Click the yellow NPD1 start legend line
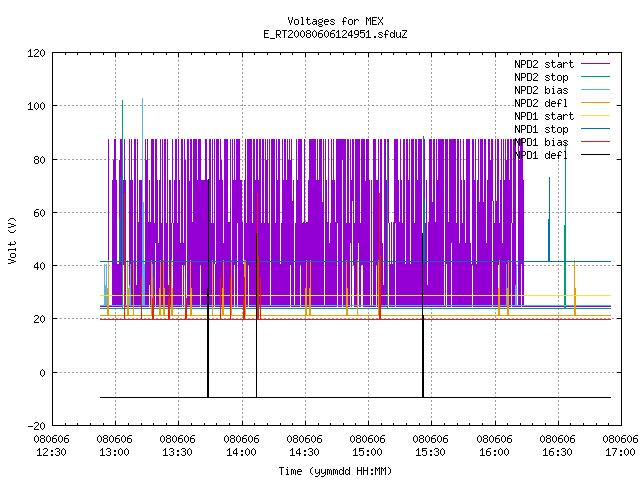The width and height of the screenshot is (640, 480). pyautogui.click(x=596, y=116)
